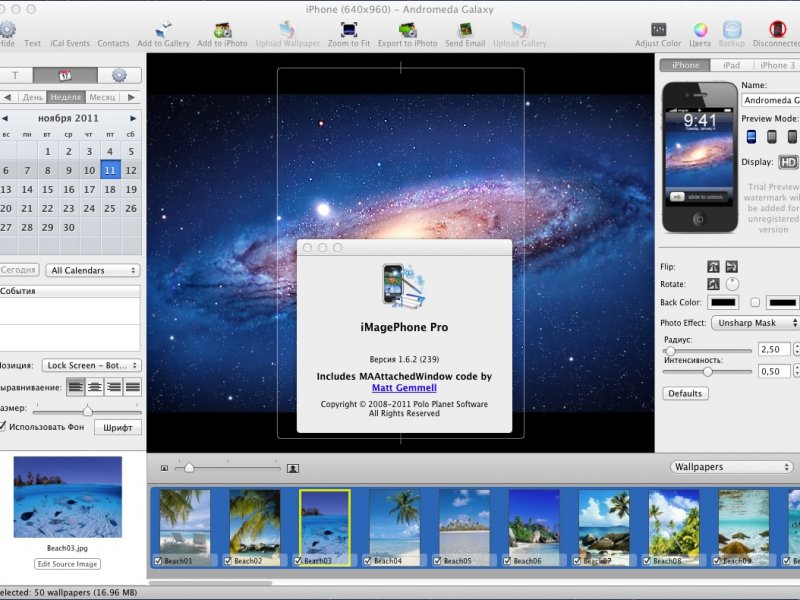This screenshot has width=800, height=600.
Task: Open the All Calendars dropdown
Action: [93, 270]
